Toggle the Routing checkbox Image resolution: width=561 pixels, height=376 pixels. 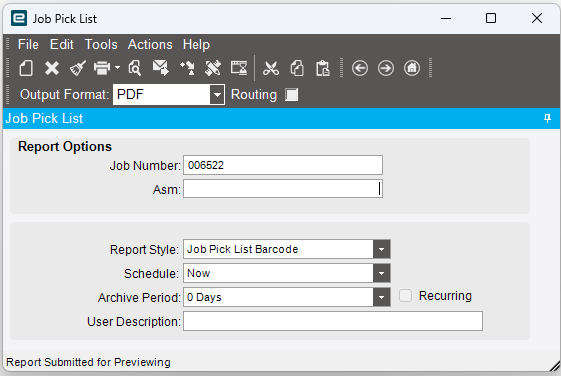pos(292,95)
